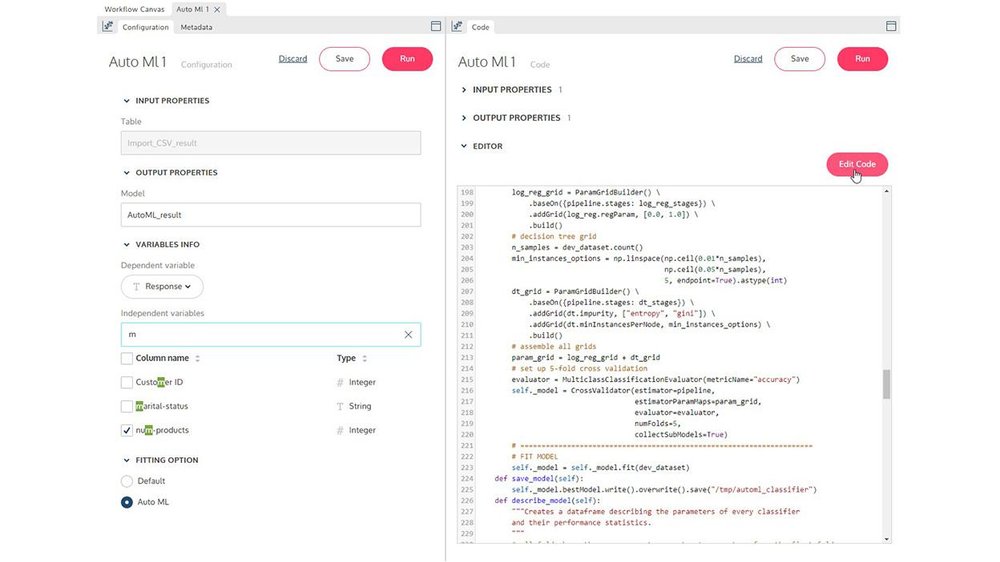Expand INPUT PROPERTIES in Code panel
Image resolution: width=1000 pixels, height=562 pixels.
point(464,90)
